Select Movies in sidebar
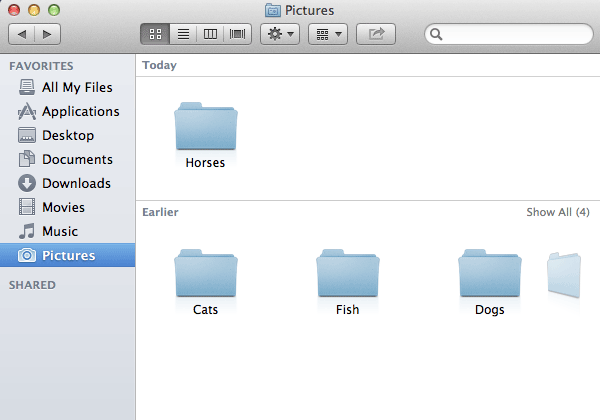This screenshot has height=420, width=600. pos(67,207)
